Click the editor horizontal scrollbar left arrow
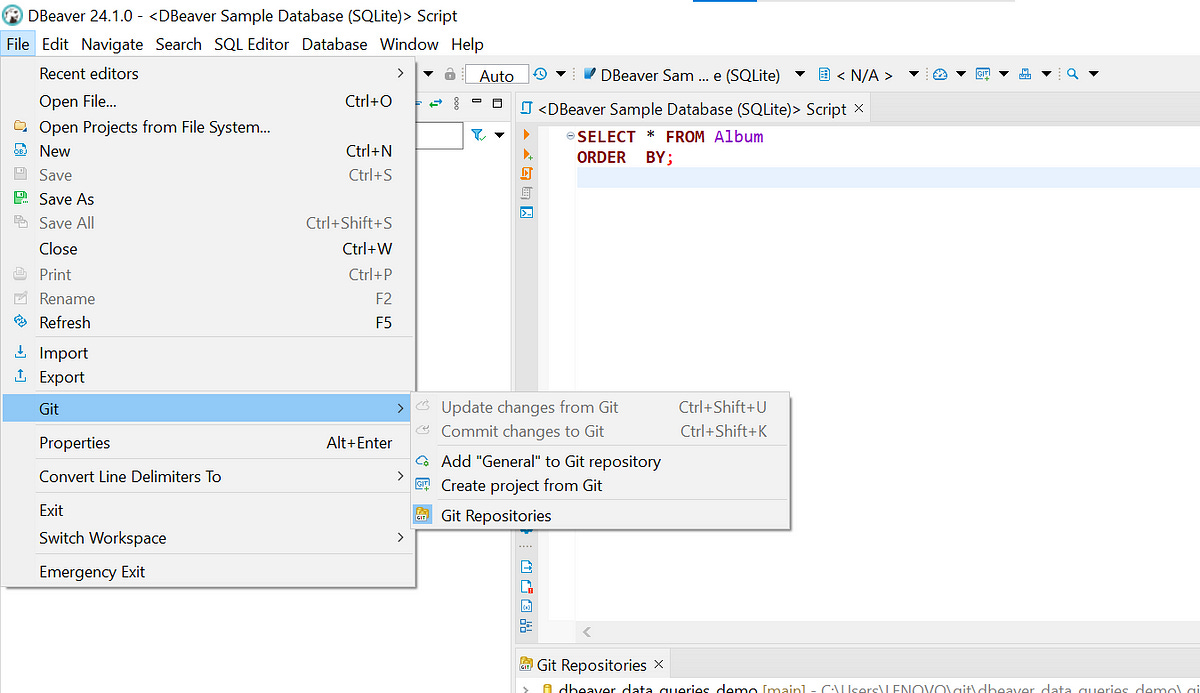The width and height of the screenshot is (1200, 693). tap(586, 632)
